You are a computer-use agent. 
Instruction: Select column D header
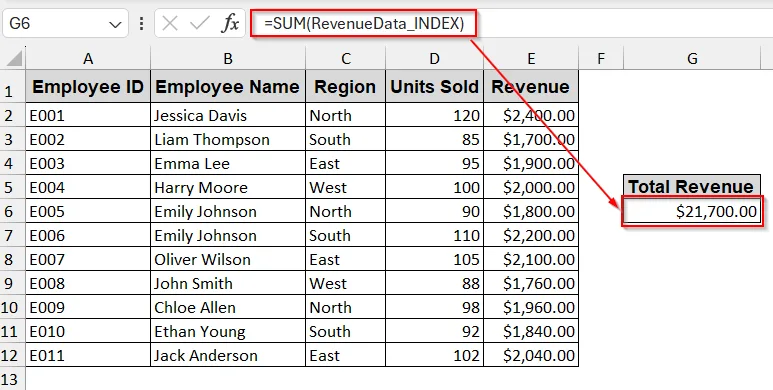click(x=434, y=59)
